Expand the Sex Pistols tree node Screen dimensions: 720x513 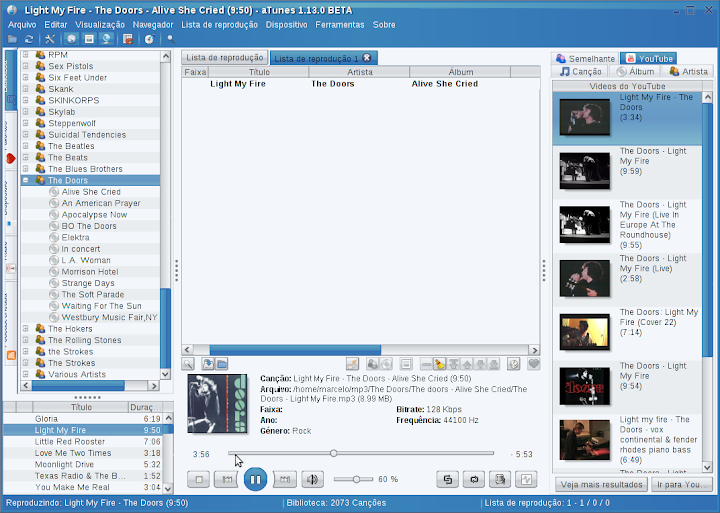point(26,66)
